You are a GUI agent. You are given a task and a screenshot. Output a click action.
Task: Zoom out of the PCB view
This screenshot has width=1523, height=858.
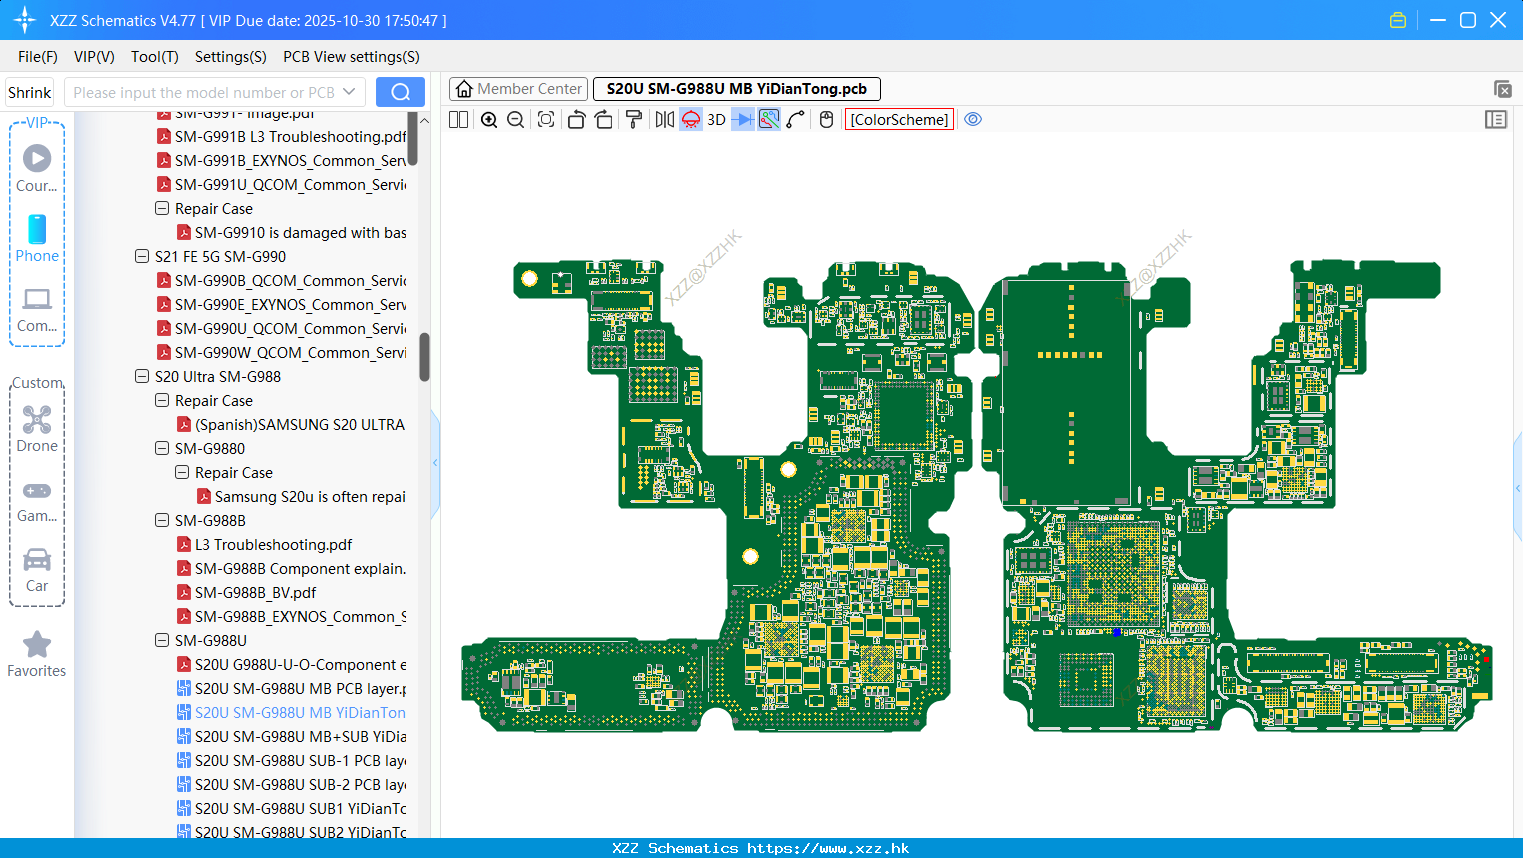tap(516, 119)
